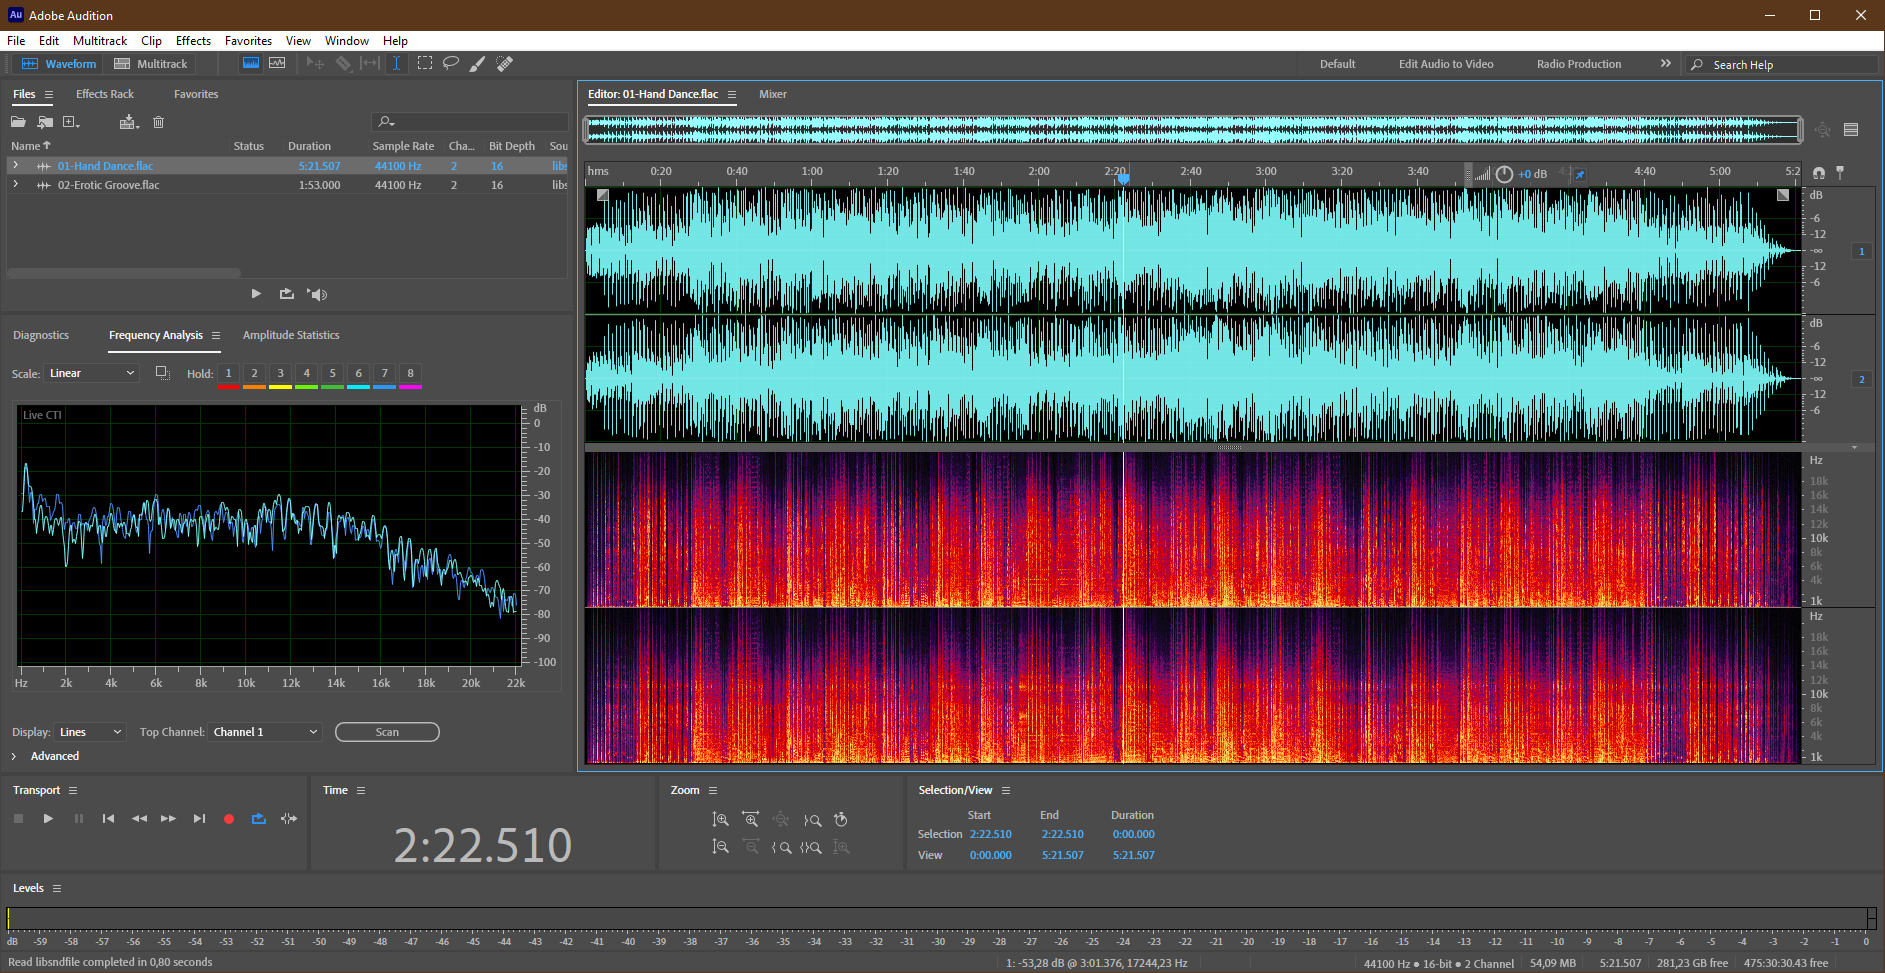Toggle Hold button 5
The image size is (1885, 973).
pos(332,373)
